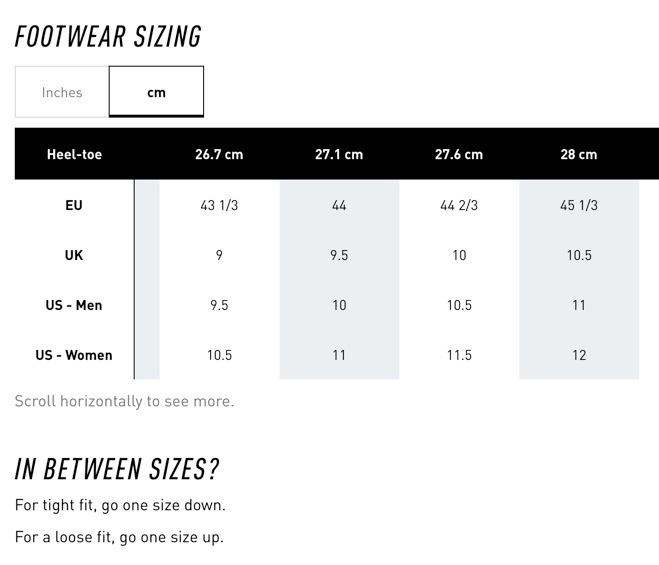Choose US Men size 10 cell
The width and height of the screenshot is (659, 565).
click(x=339, y=305)
